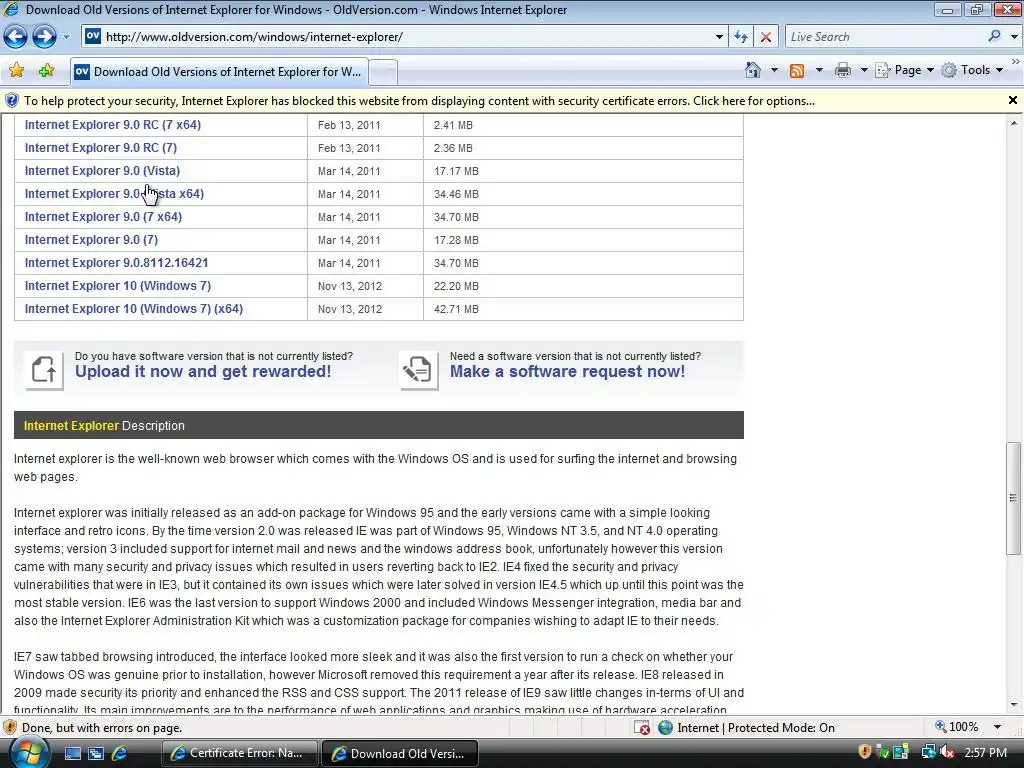Click the software request tag icon

point(419,370)
